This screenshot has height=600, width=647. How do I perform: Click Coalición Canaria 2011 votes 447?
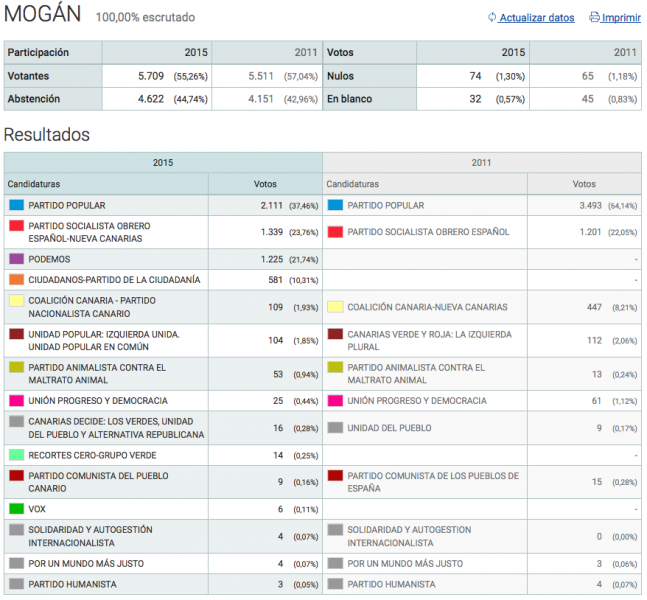pos(595,307)
